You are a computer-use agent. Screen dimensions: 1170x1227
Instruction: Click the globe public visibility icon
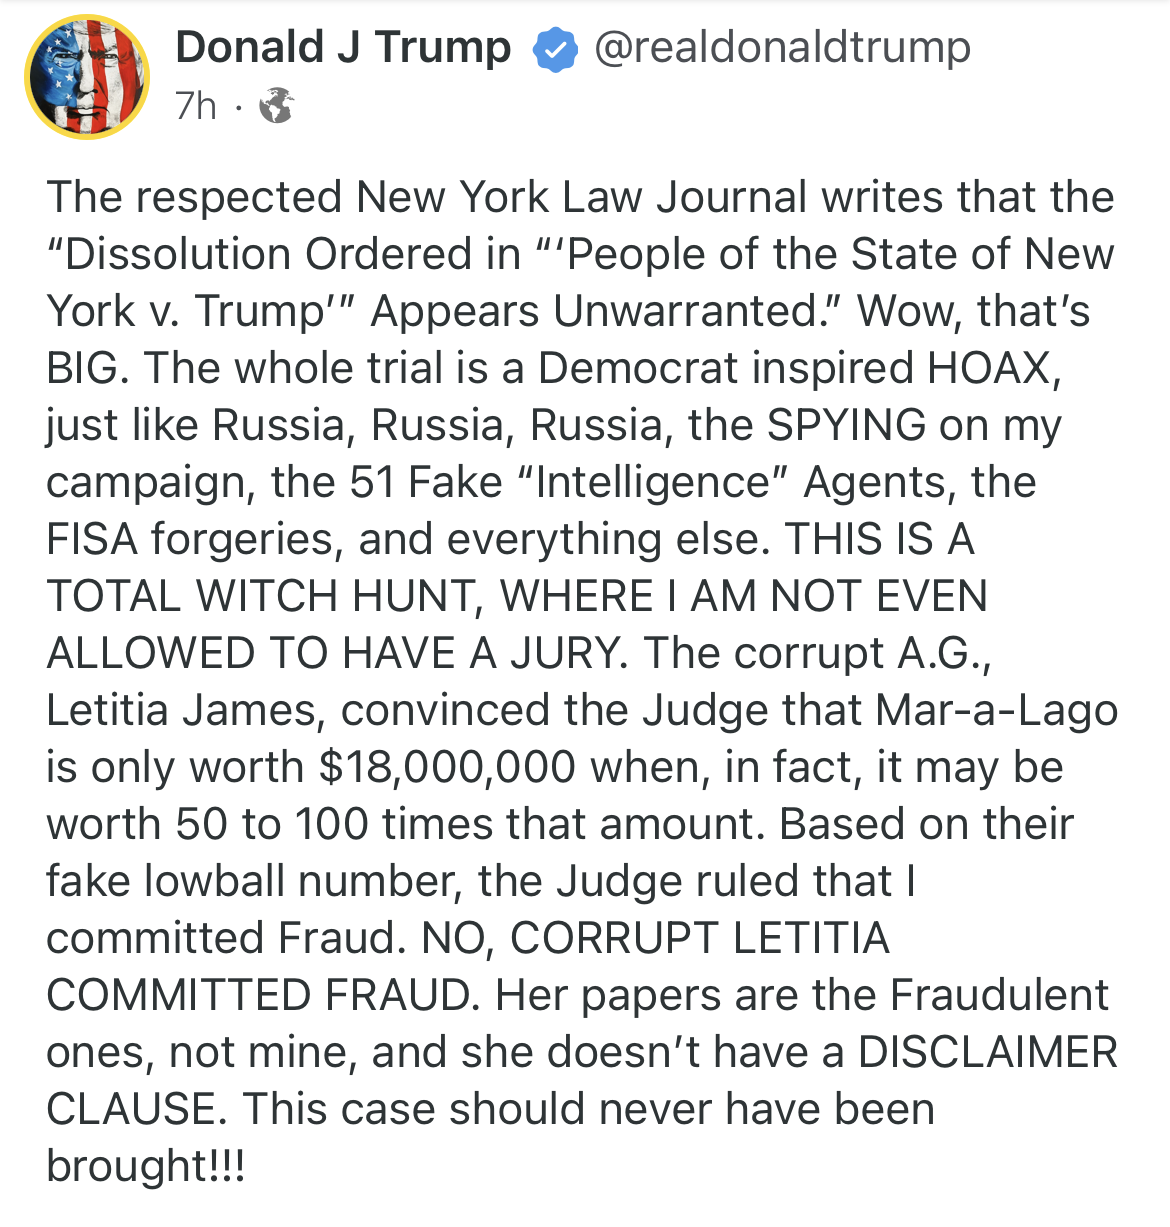coord(276,105)
